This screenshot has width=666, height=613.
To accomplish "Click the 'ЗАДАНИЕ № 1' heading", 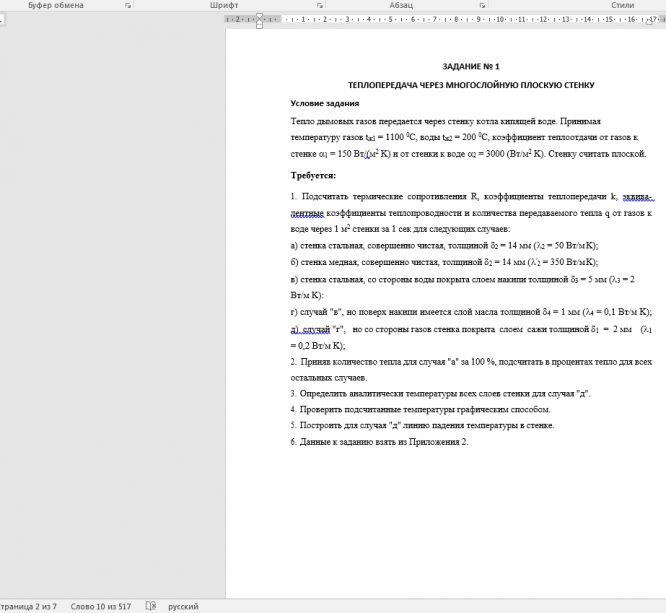I will click(471, 66).
